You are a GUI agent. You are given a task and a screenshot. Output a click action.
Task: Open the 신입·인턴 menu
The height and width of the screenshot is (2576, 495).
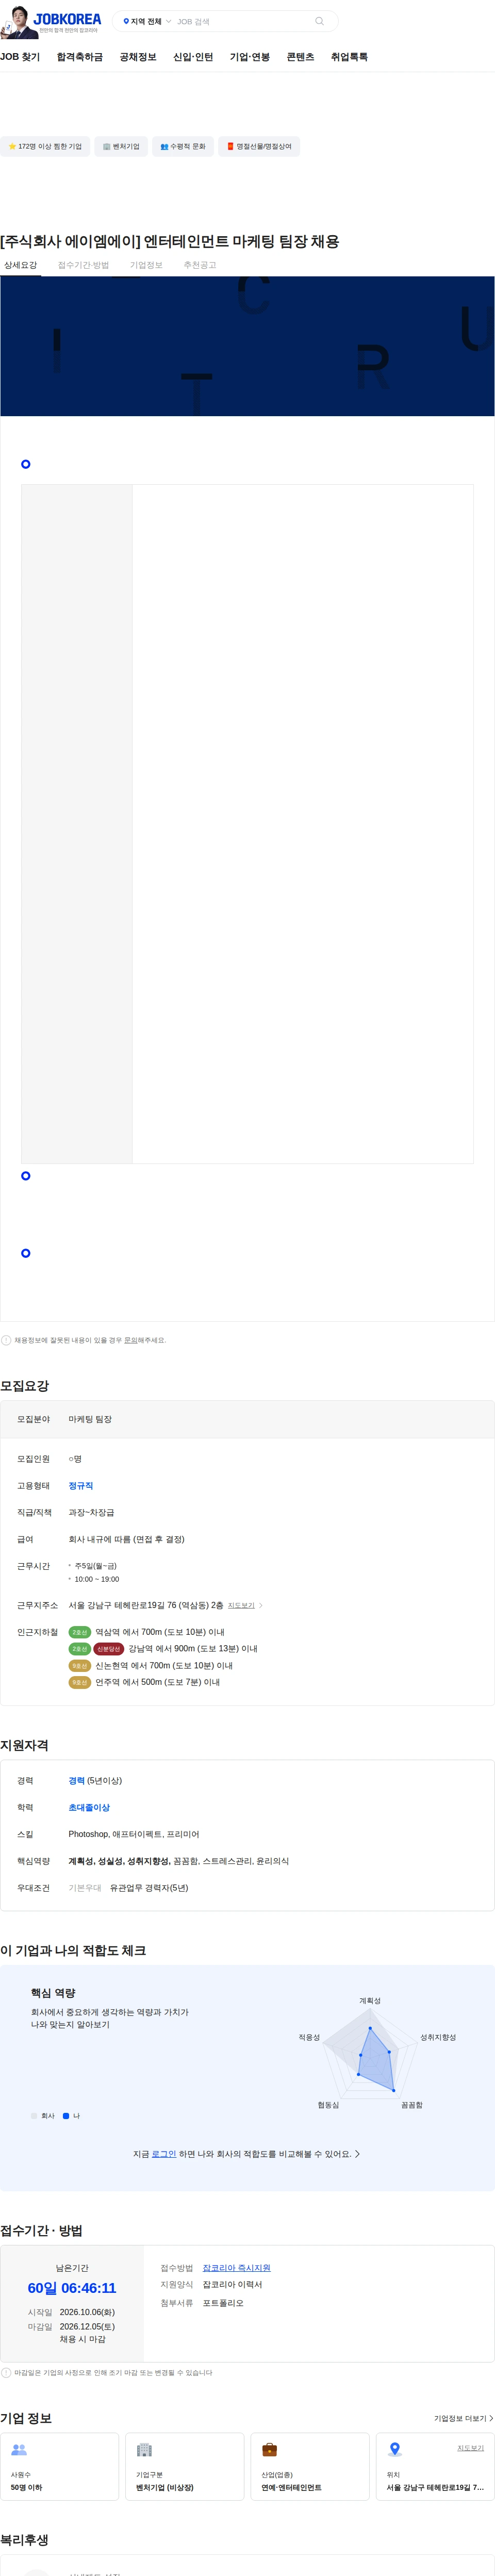[x=193, y=57]
